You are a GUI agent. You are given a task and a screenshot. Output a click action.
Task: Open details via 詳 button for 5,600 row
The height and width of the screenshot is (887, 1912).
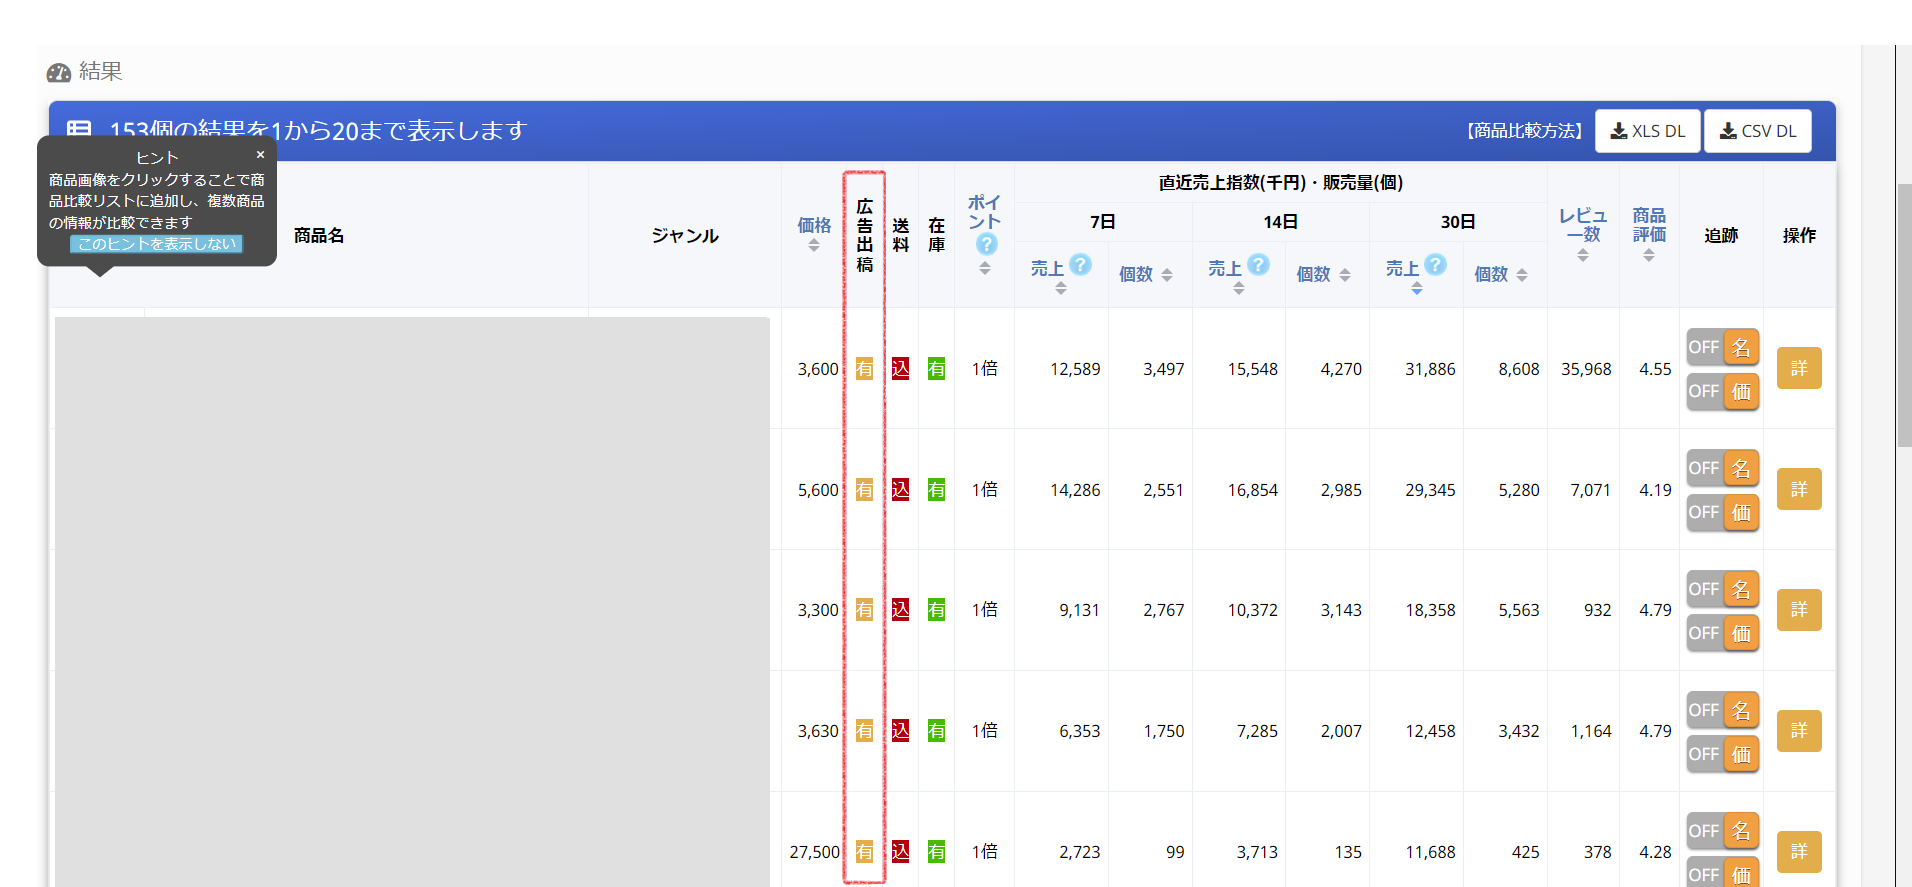click(1798, 489)
